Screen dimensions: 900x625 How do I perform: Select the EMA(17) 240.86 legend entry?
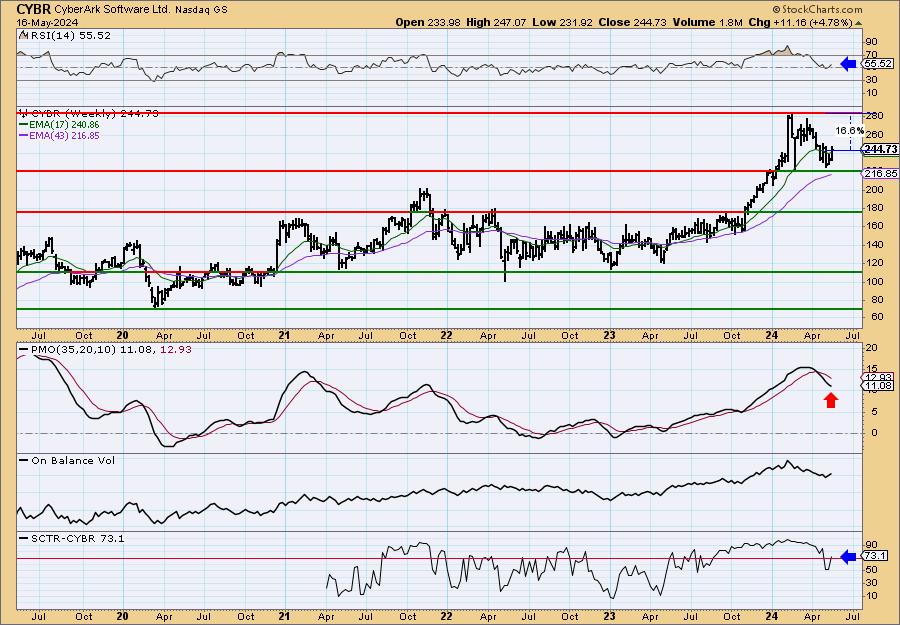pyautogui.click(x=59, y=124)
